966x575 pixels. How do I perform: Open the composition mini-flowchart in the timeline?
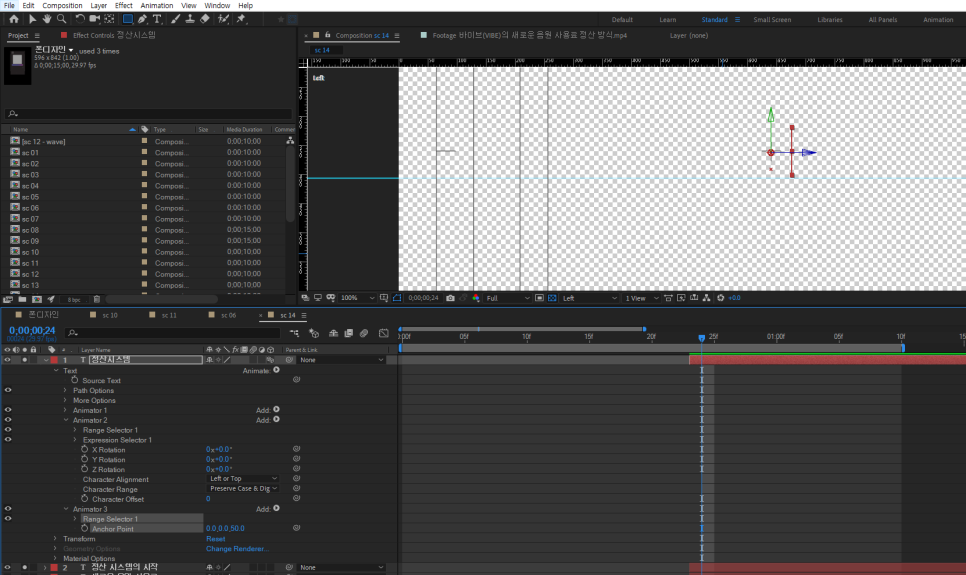(294, 333)
